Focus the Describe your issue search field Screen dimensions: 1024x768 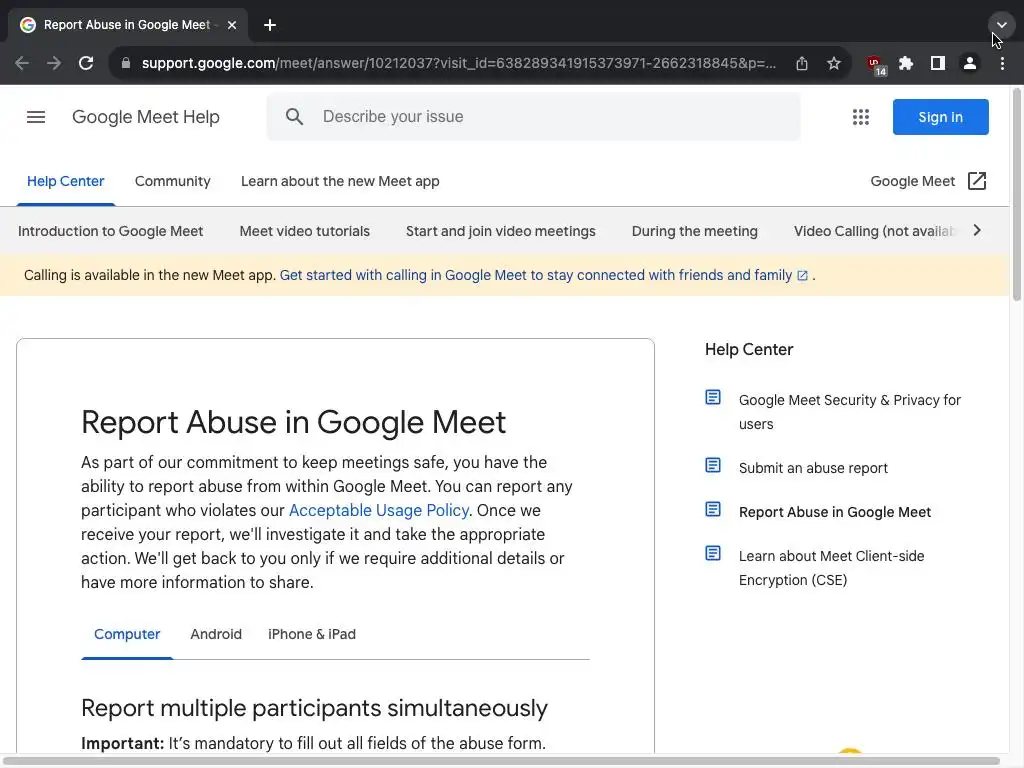534,117
